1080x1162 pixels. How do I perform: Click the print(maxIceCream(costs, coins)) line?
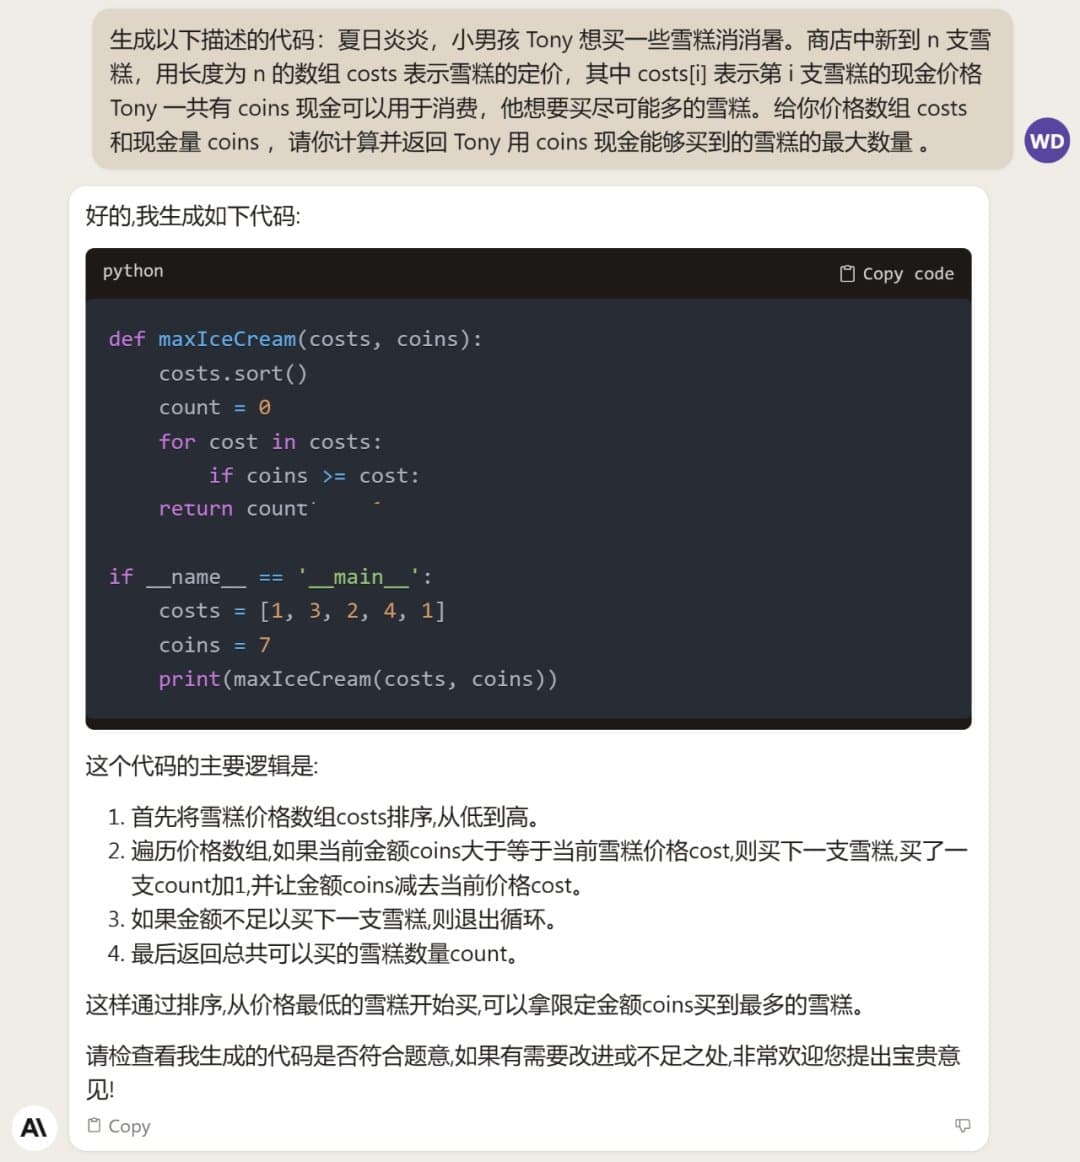357,678
